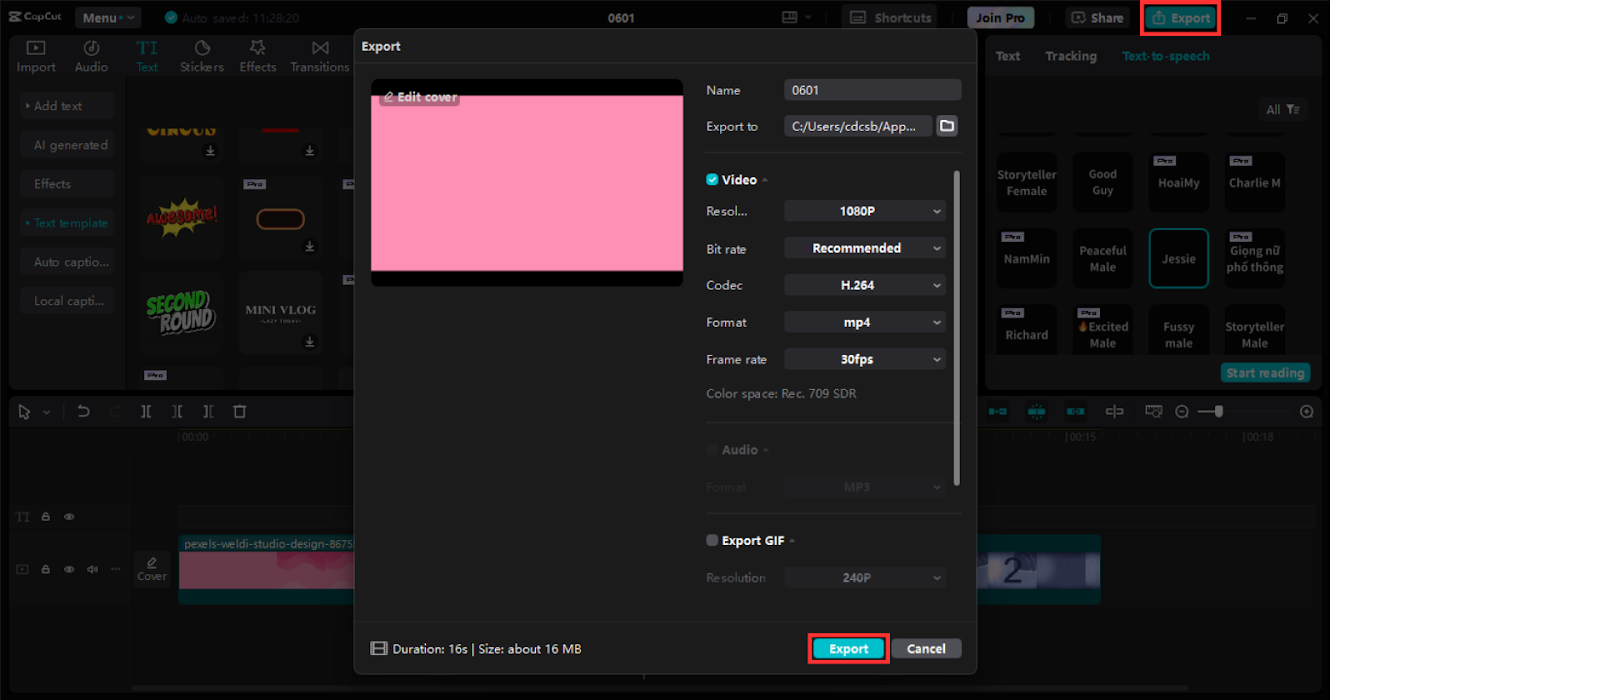
Task: Click the Start reading button
Action: pyautogui.click(x=1265, y=373)
